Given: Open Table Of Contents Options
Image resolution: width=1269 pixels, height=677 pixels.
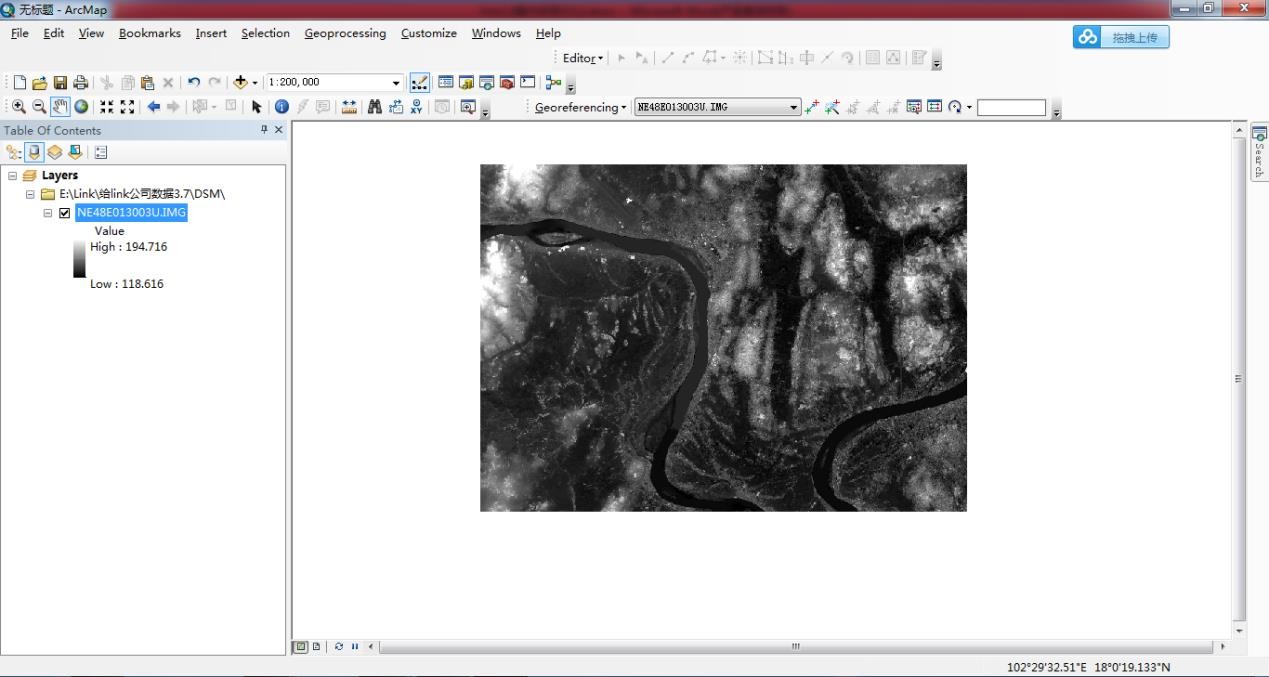Looking at the screenshot, I should [101, 152].
